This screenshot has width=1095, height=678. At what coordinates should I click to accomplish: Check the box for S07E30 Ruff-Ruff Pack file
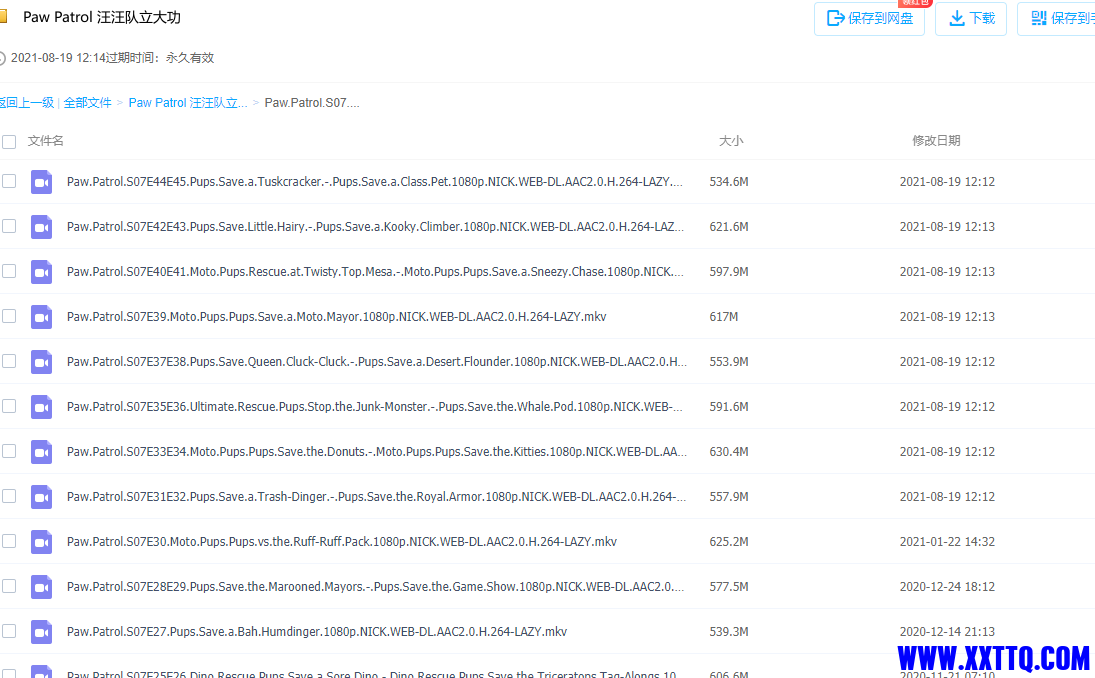coord(9,541)
